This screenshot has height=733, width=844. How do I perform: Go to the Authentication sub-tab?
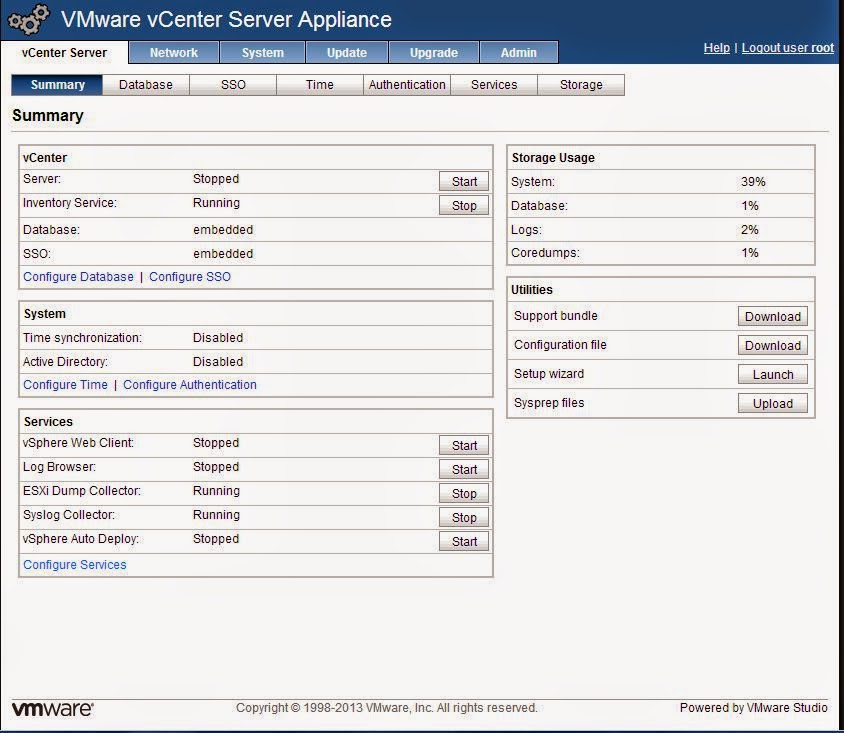click(407, 85)
